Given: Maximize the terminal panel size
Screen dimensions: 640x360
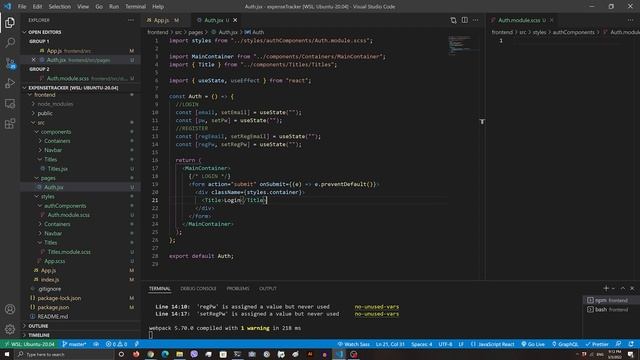Looking at the screenshot, I should [623, 288].
